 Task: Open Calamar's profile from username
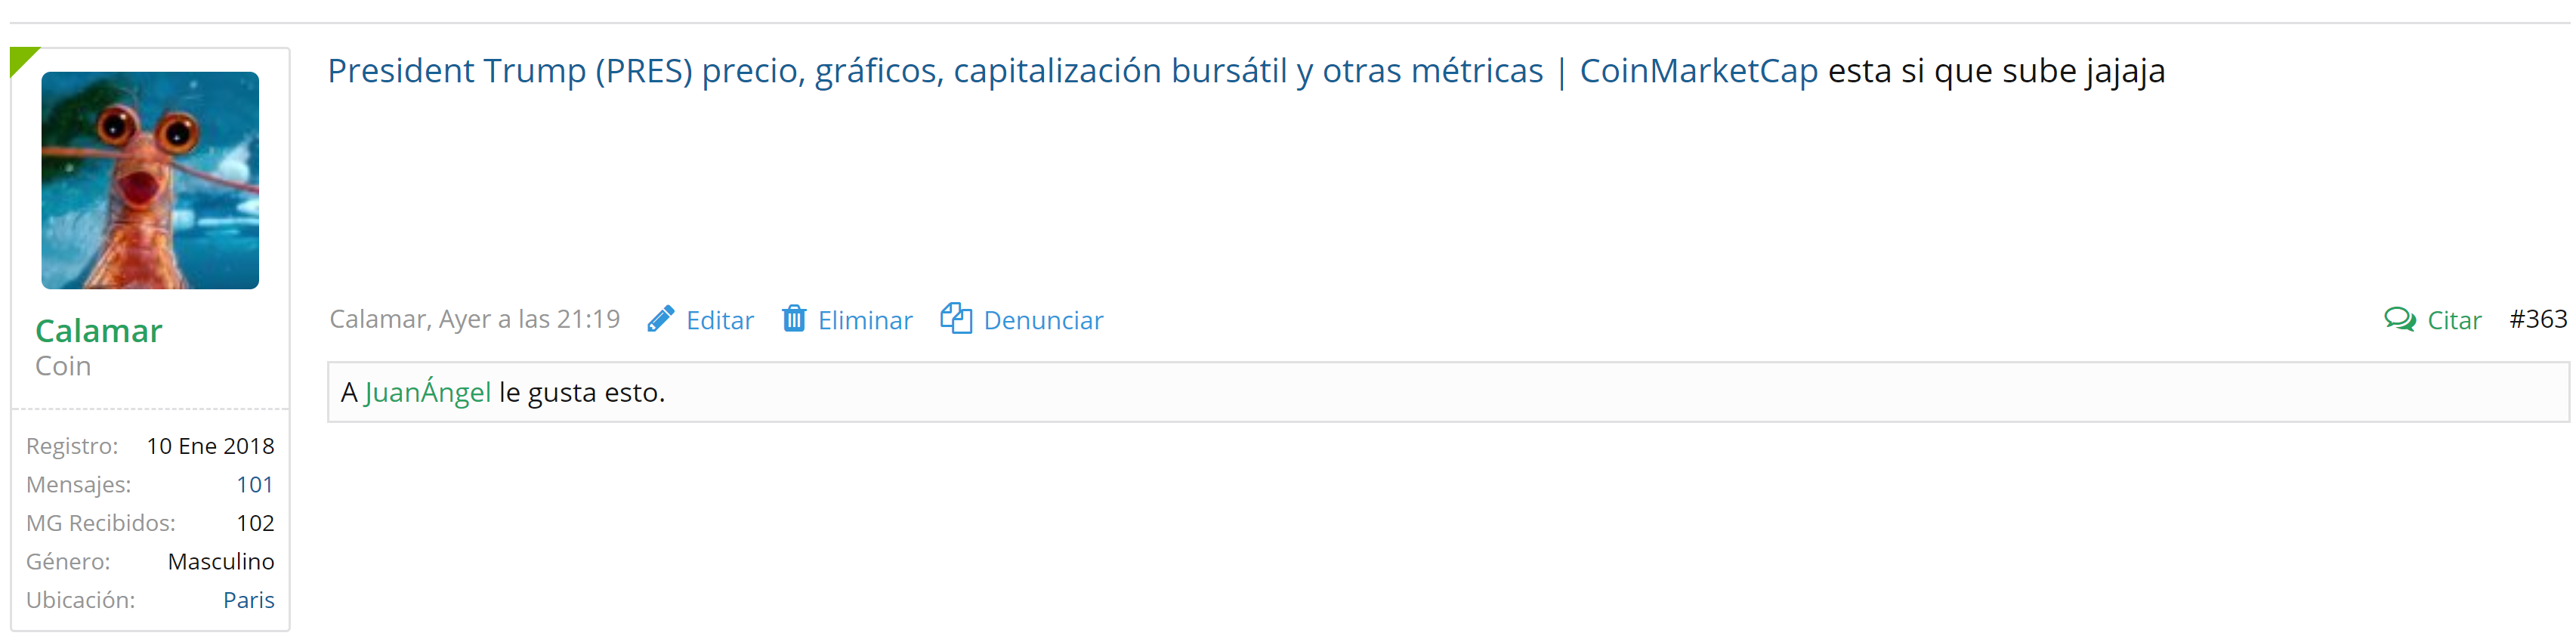click(99, 330)
